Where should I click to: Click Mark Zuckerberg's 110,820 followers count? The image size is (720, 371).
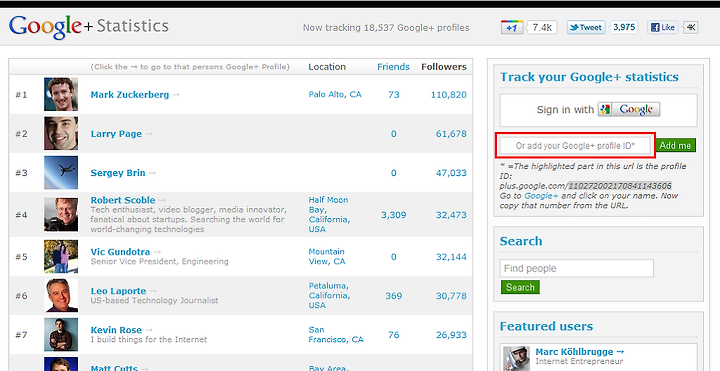pos(448,95)
